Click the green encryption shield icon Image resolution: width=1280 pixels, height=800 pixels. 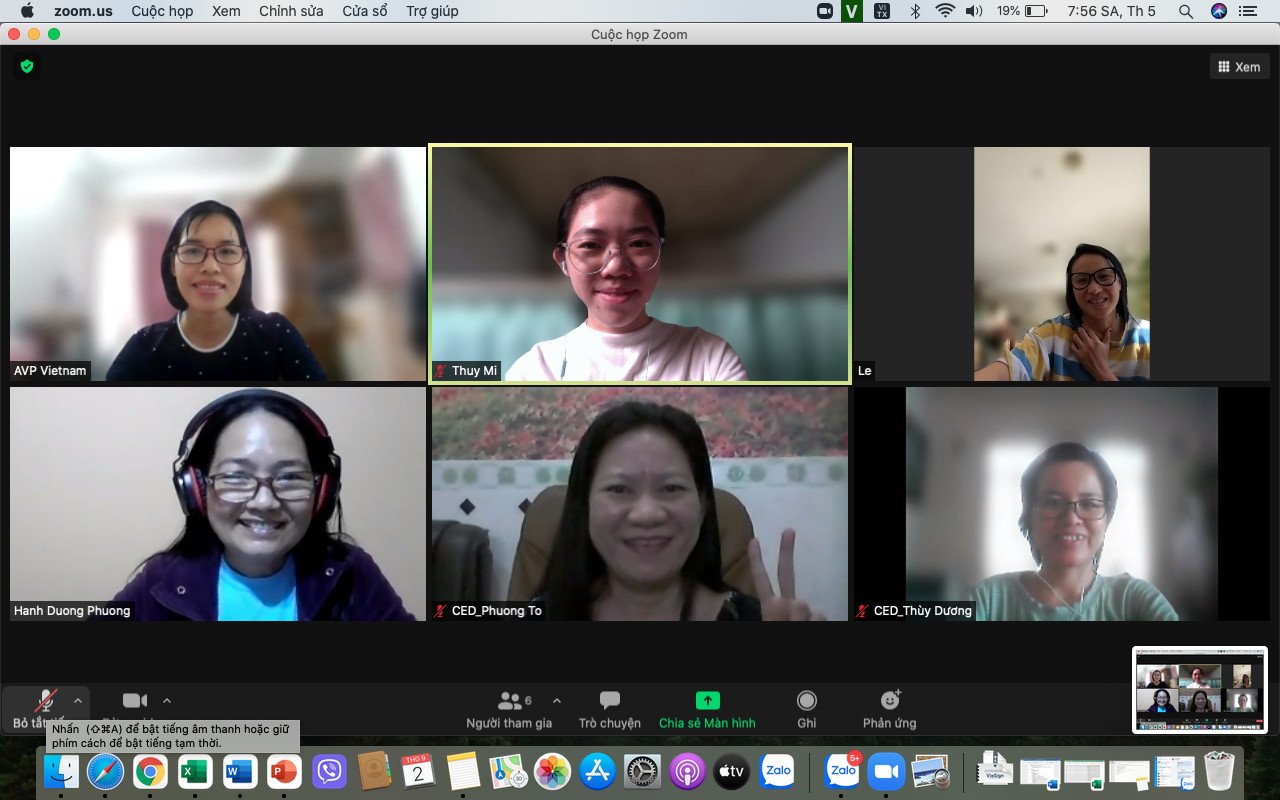pyautogui.click(x=27, y=66)
